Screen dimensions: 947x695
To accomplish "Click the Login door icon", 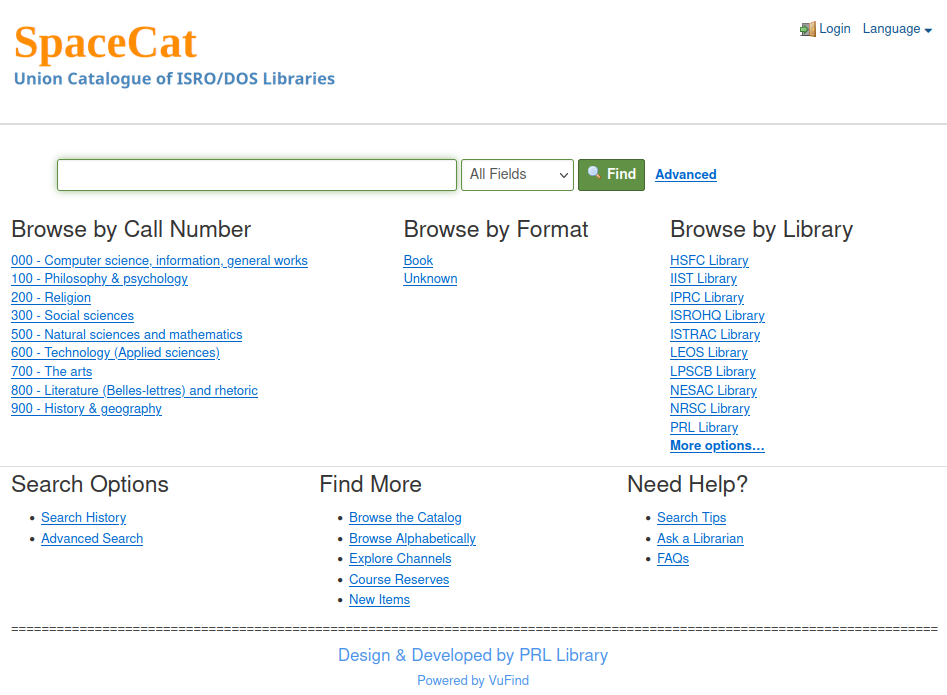I will 807,29.
